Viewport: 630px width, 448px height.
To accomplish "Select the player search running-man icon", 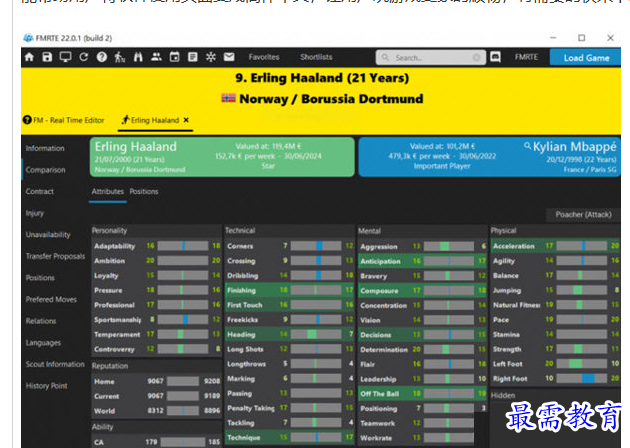I will coord(120,57).
